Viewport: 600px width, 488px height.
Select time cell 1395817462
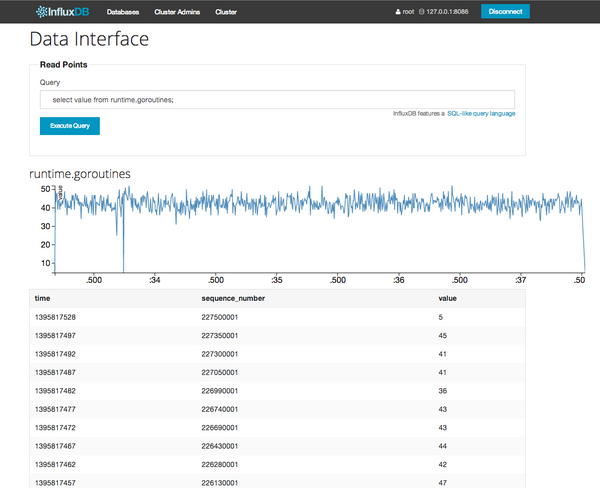[55, 464]
